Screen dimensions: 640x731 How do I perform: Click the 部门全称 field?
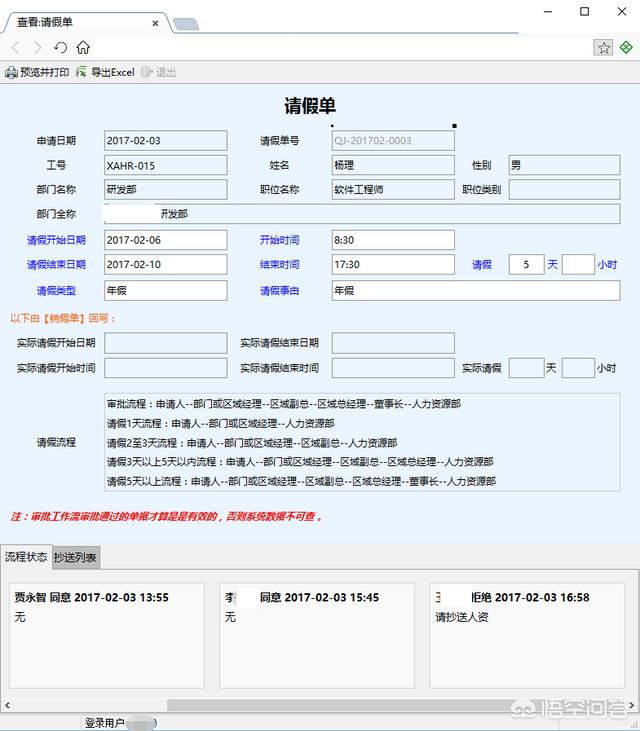[362, 214]
